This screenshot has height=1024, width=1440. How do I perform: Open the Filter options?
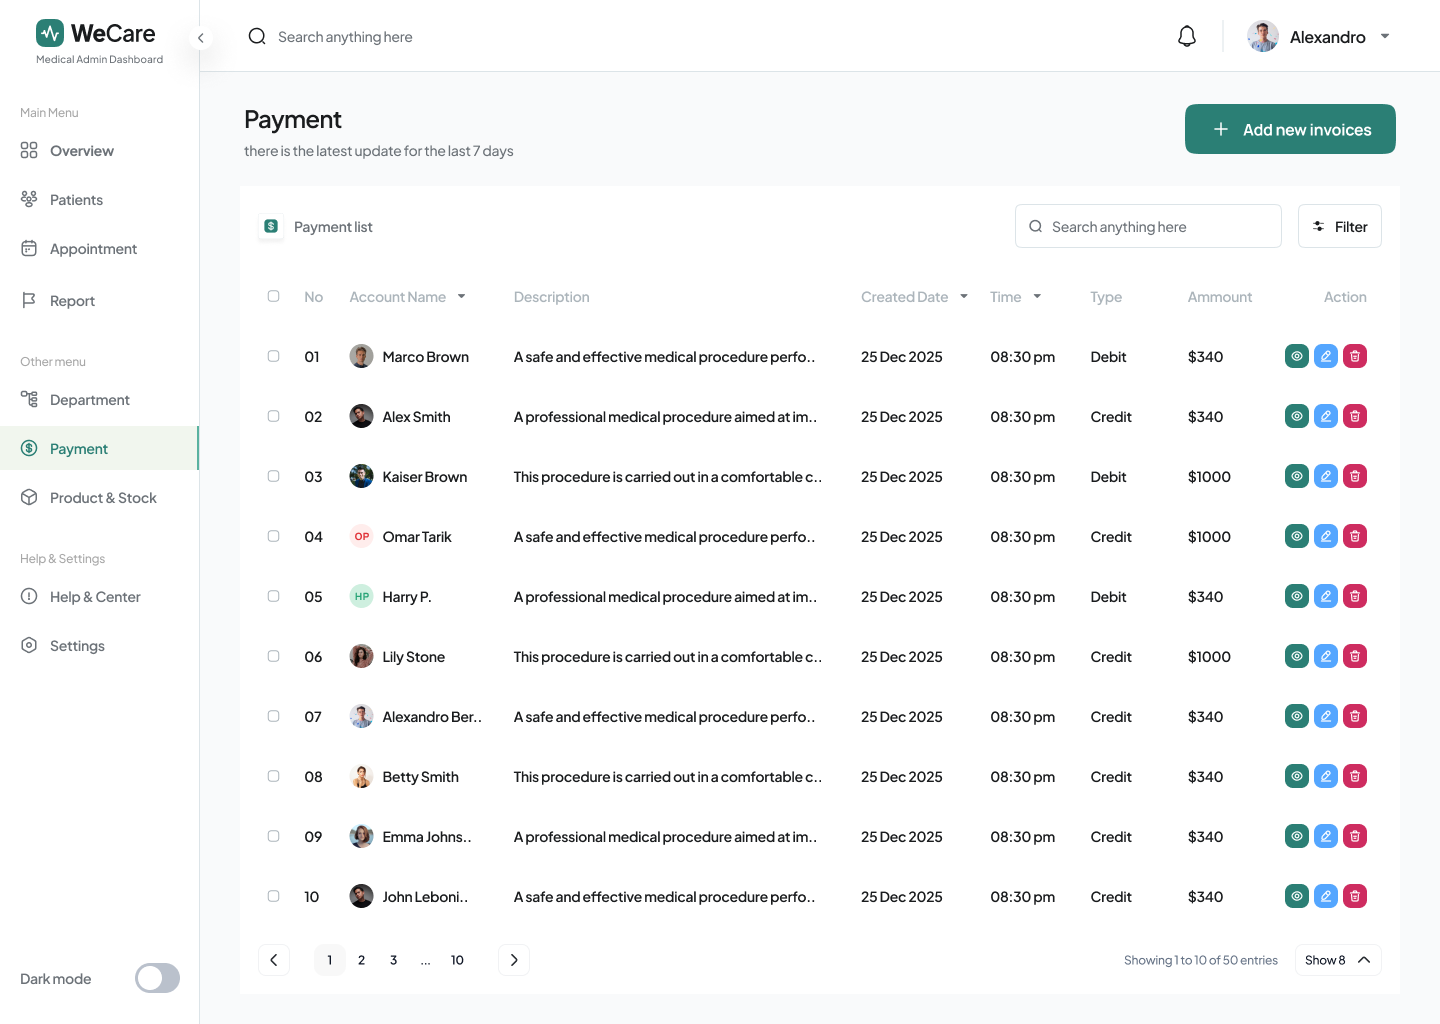coord(1339,226)
